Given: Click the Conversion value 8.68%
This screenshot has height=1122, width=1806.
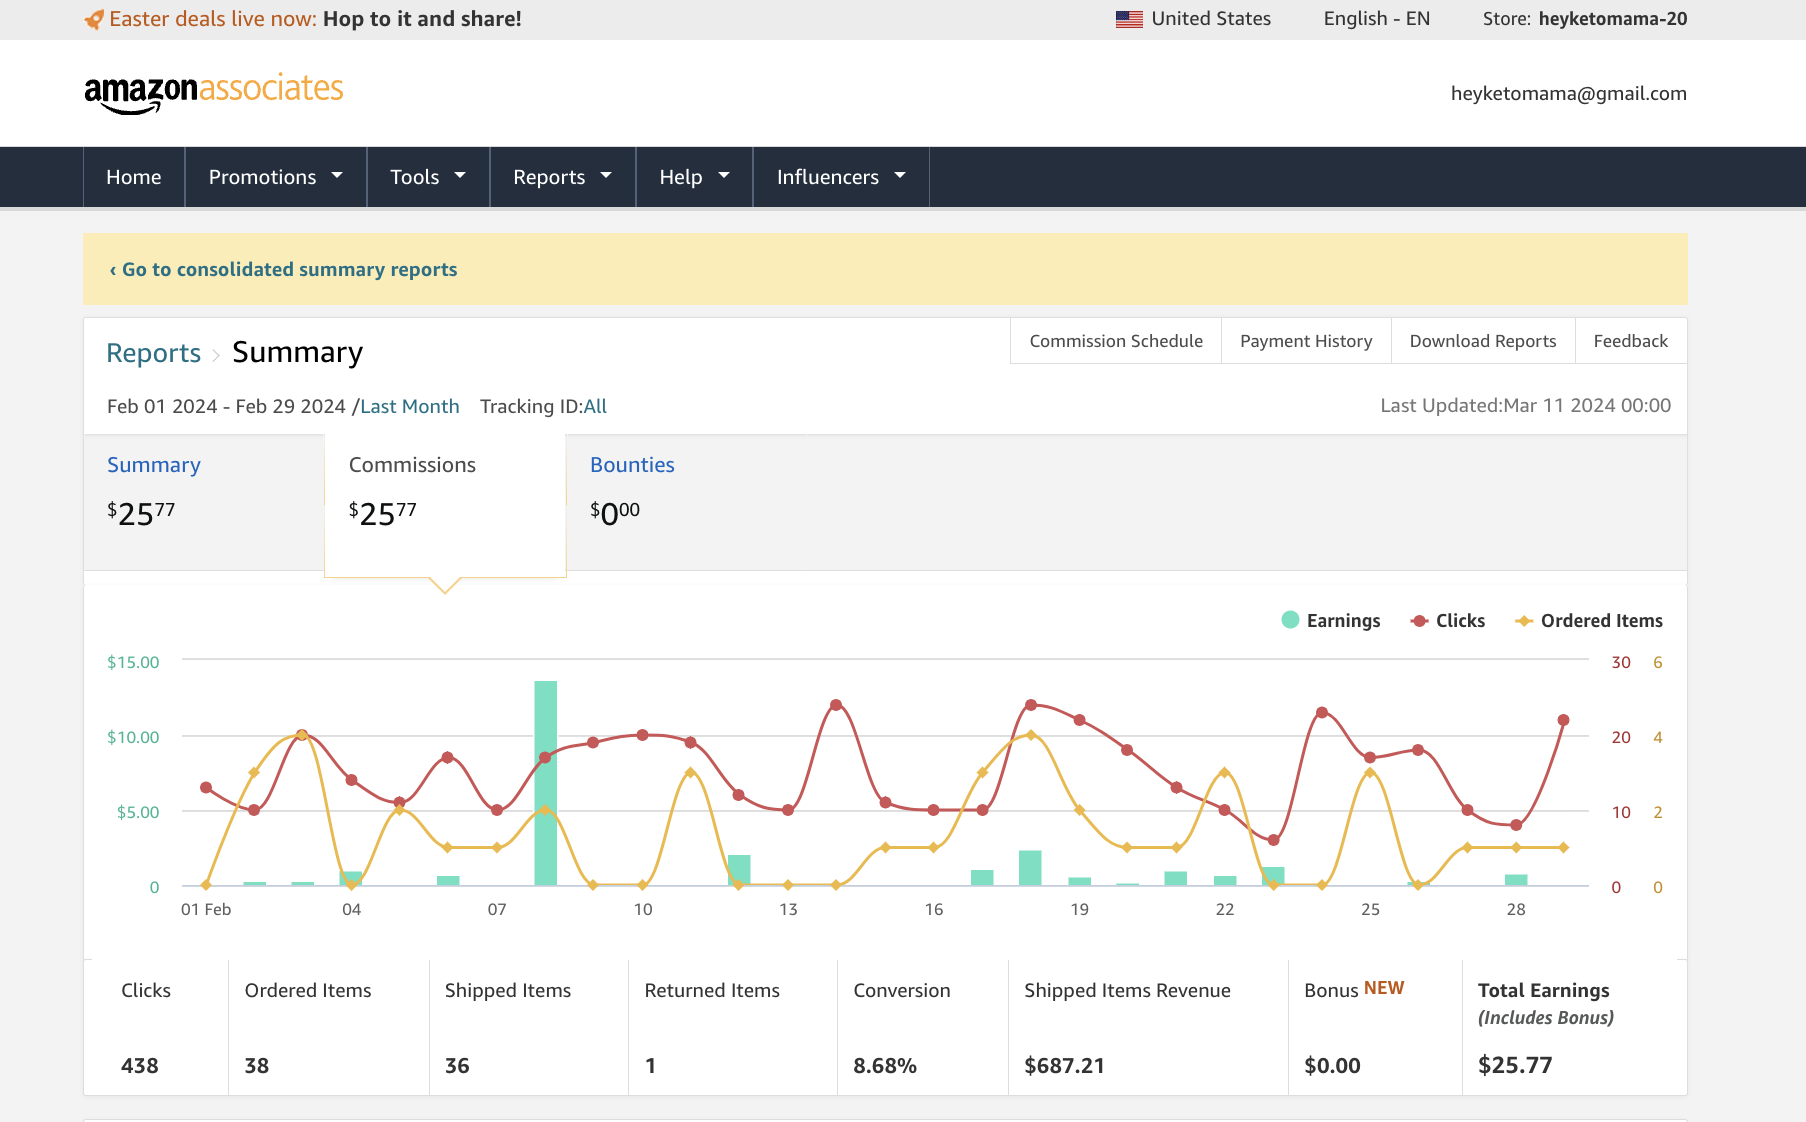Looking at the screenshot, I should (x=885, y=1066).
